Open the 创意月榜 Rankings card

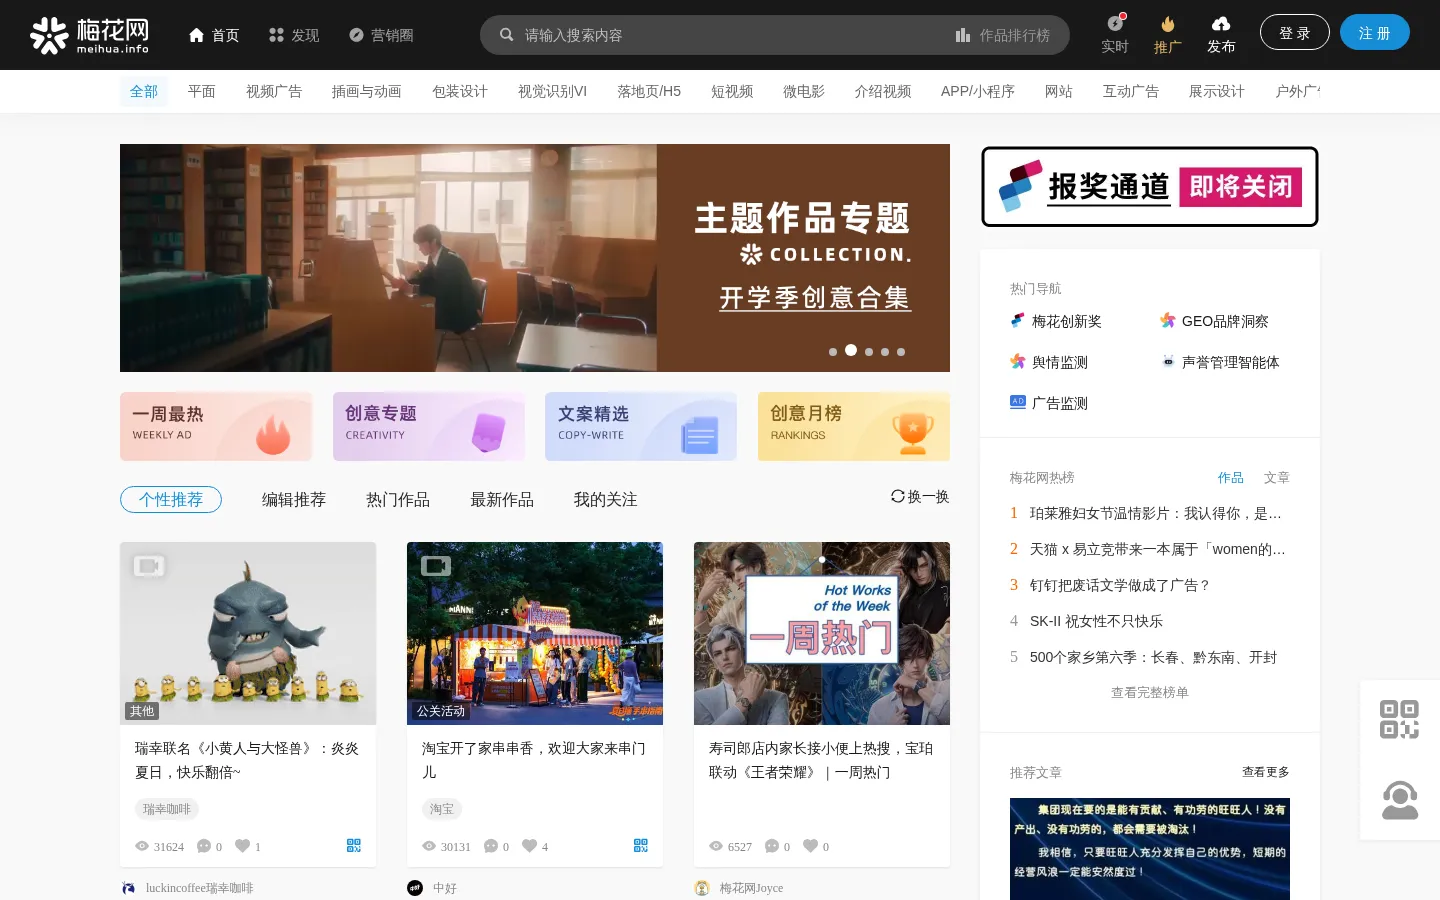point(854,426)
